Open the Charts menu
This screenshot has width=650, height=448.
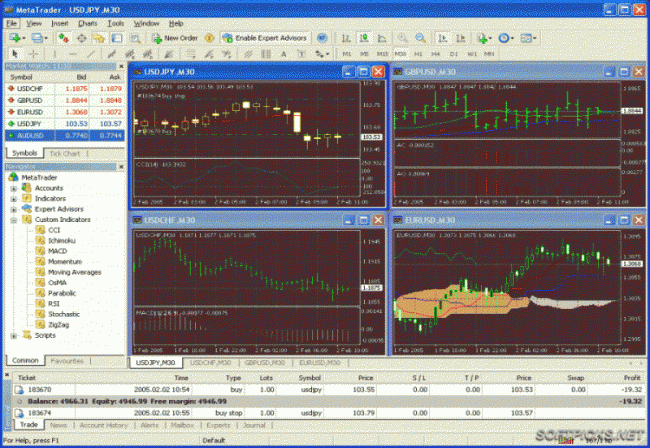coord(87,24)
